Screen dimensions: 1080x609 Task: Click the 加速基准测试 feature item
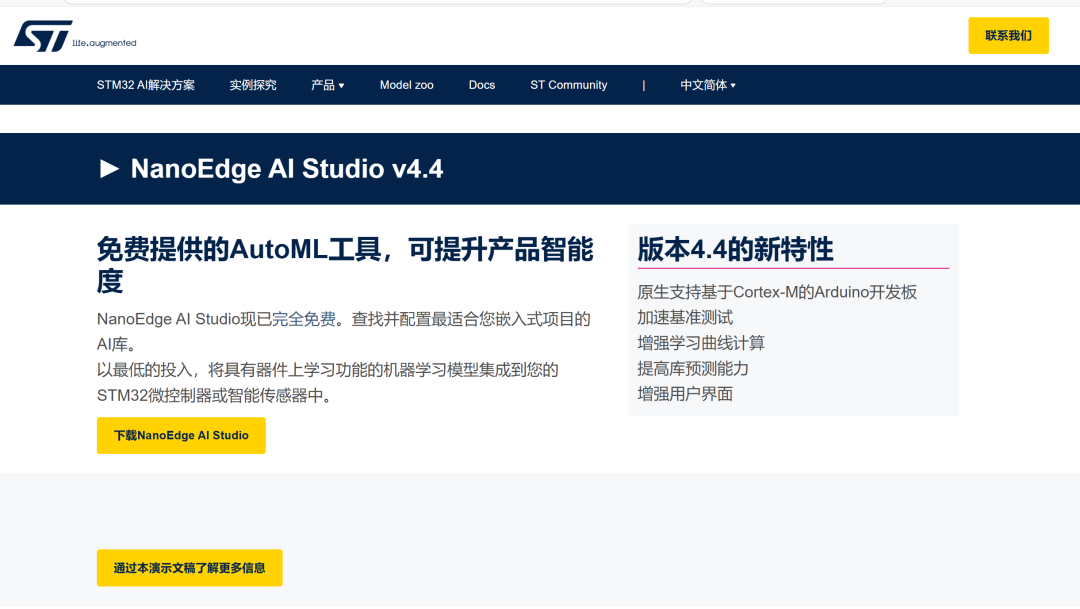(x=685, y=317)
